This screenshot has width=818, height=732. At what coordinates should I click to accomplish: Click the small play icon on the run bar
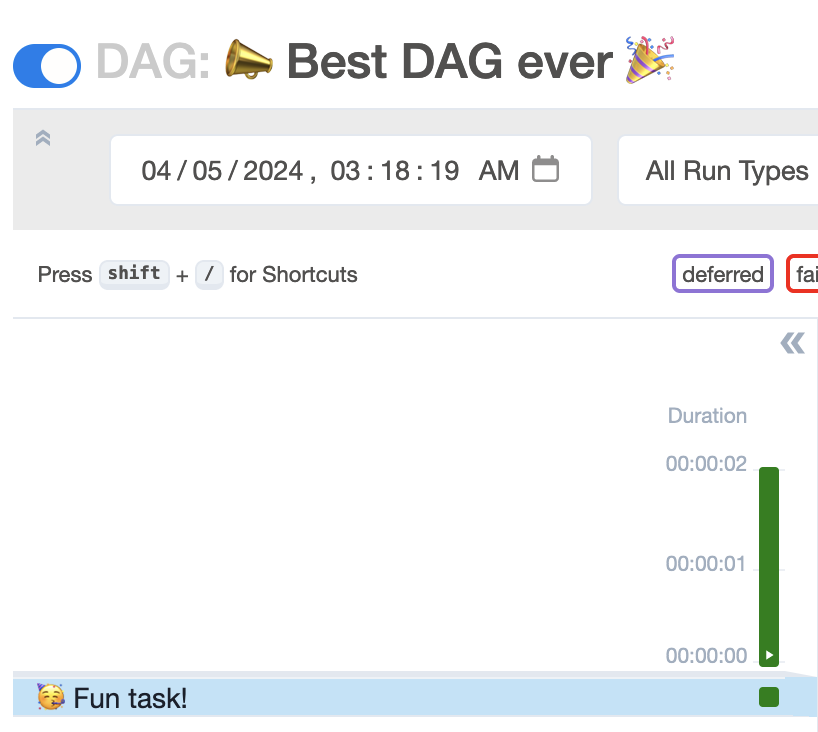769,656
